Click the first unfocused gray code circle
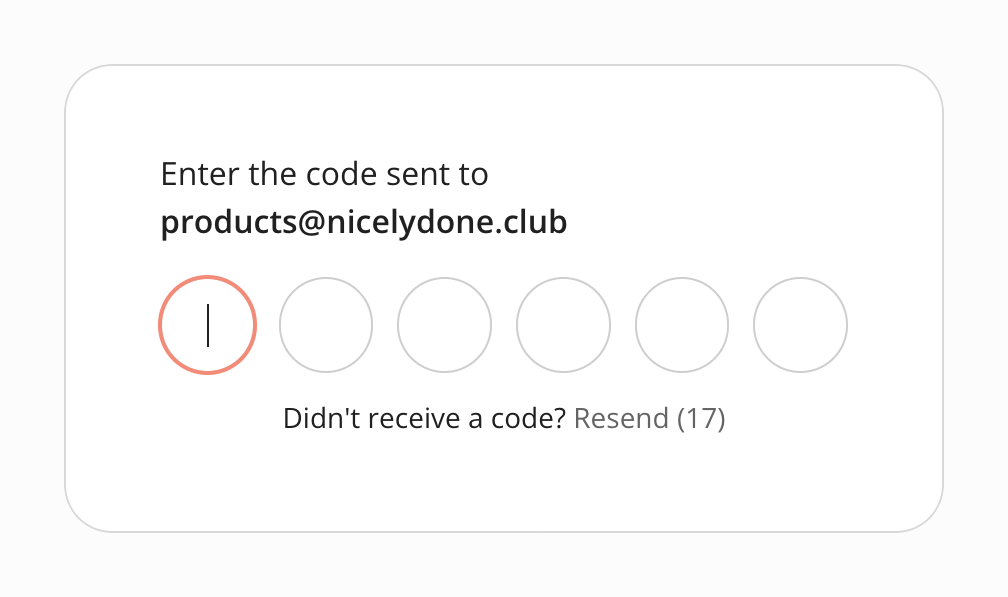Viewport: 1008px width, 597px height. tap(326, 325)
